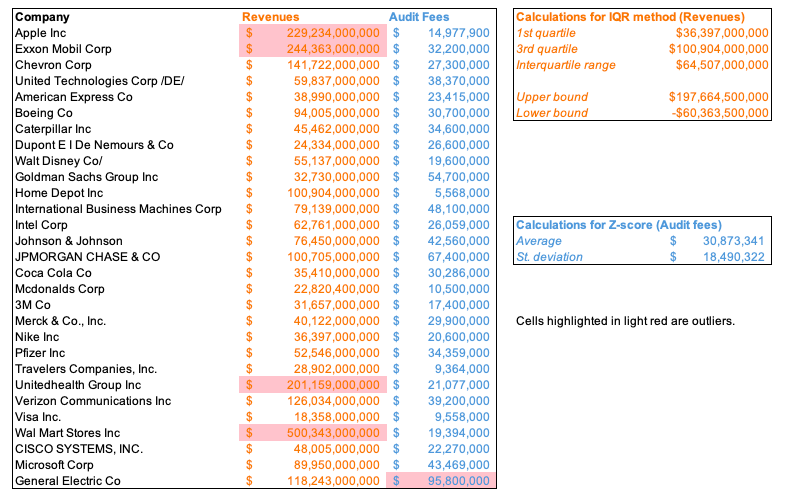Select Merck & Co., Inc. cell
Screen dimensions: 785x501
61,321
